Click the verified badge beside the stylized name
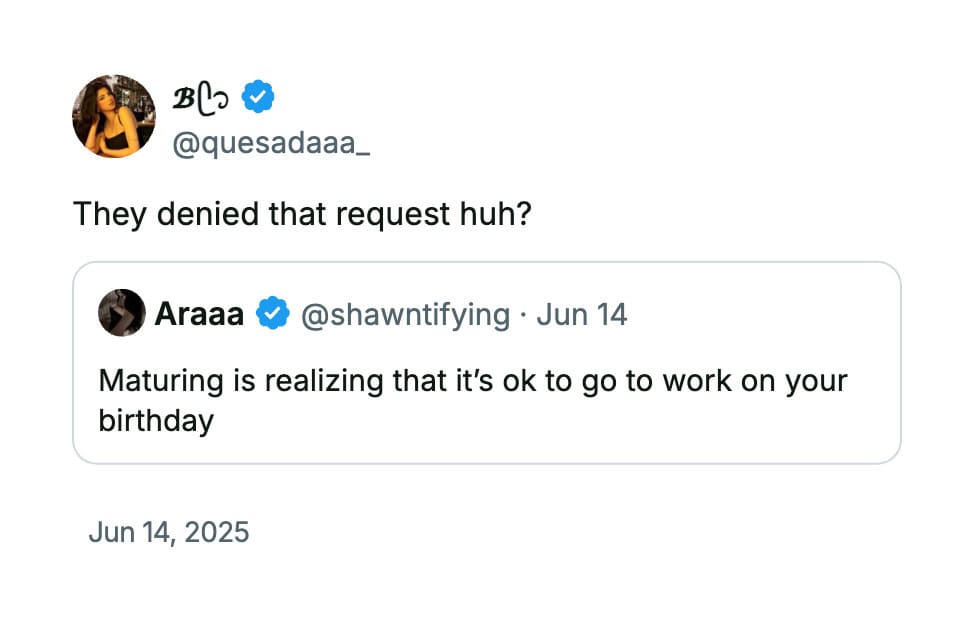Image resolution: width=970 pixels, height=624 pixels. pos(257,96)
